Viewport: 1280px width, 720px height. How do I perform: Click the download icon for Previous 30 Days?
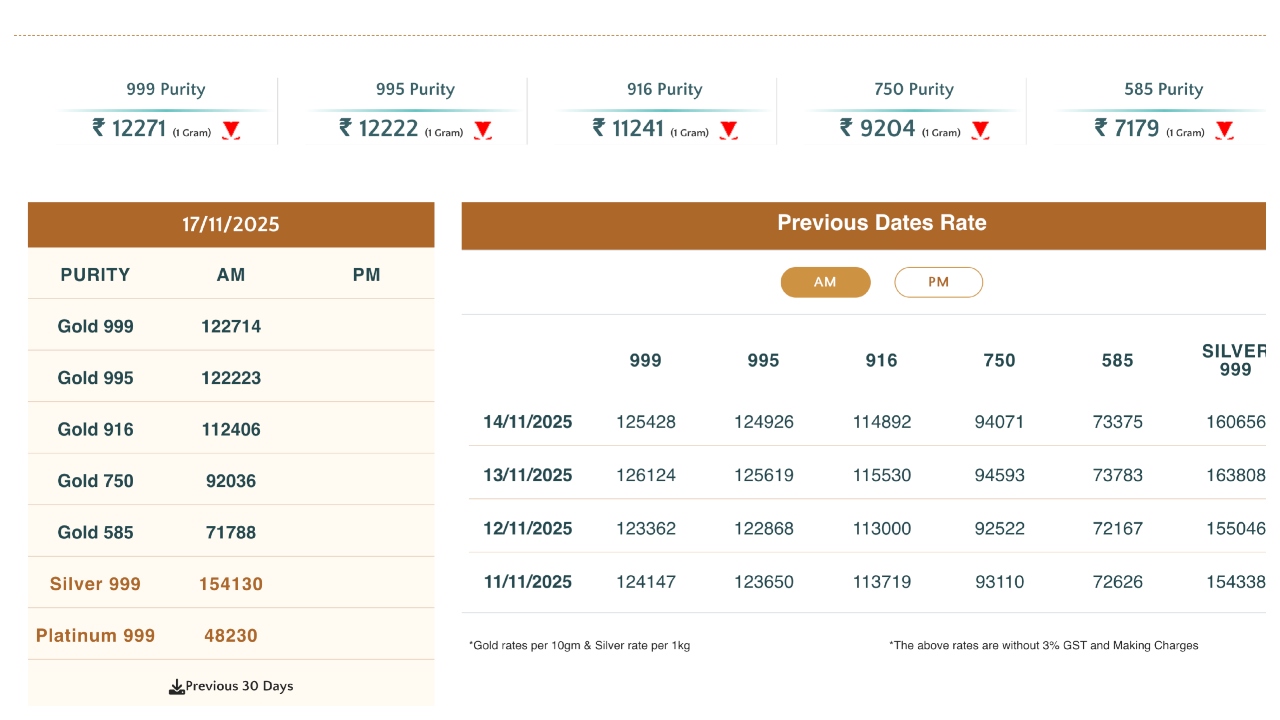177,687
